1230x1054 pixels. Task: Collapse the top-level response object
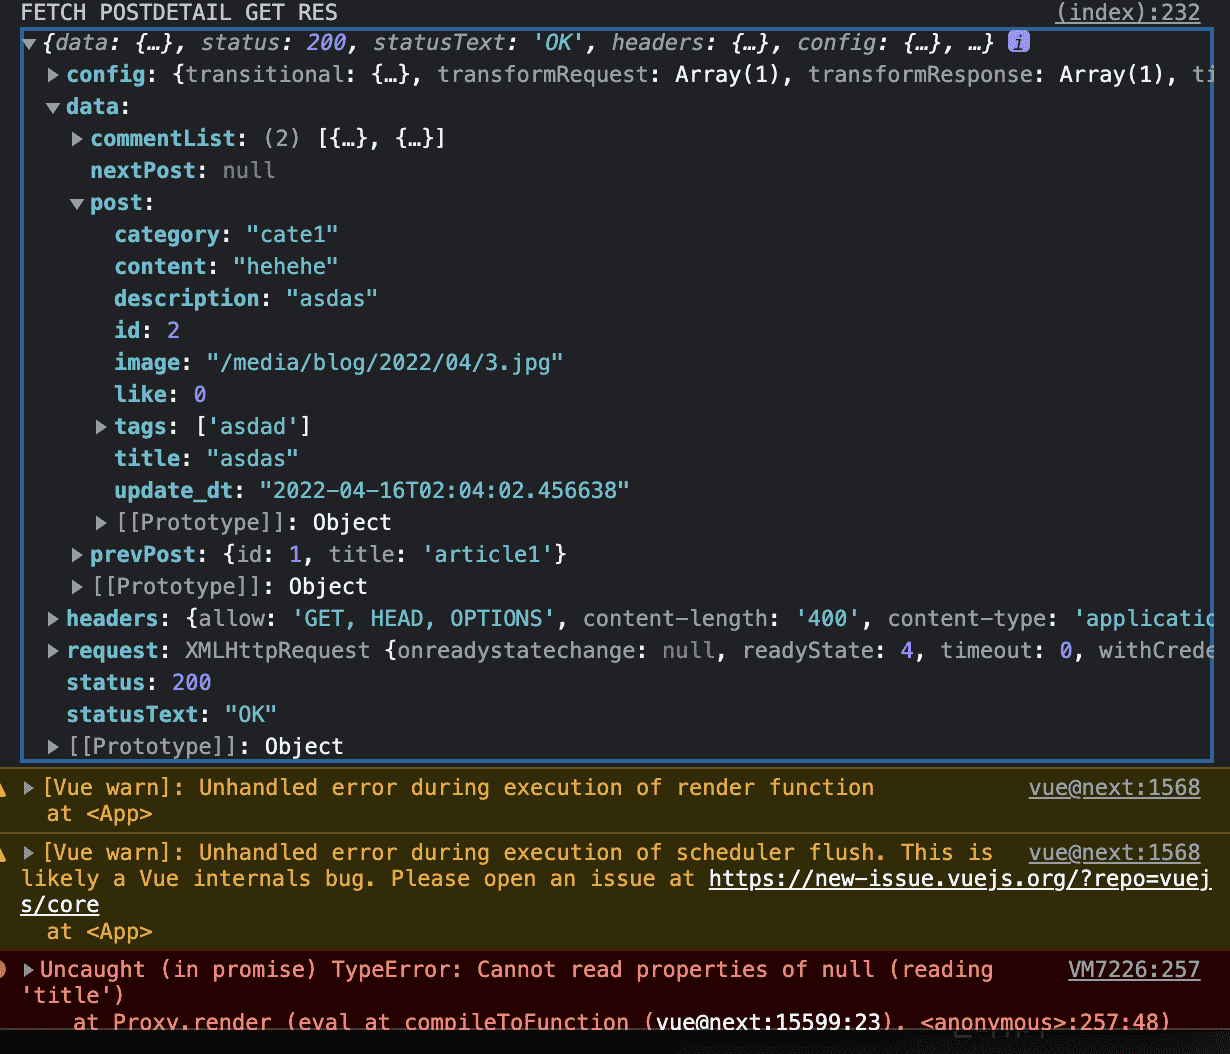pos(29,43)
